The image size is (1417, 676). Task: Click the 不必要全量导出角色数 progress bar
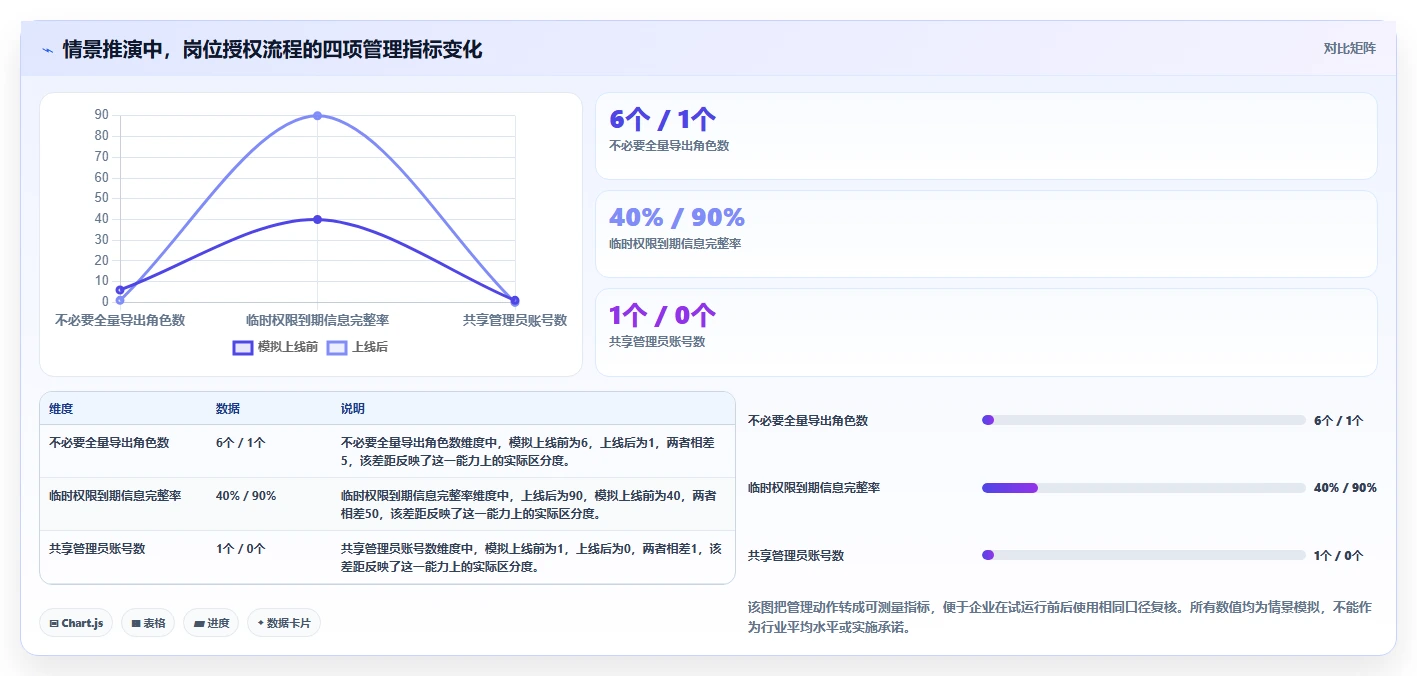[x=1144, y=420]
